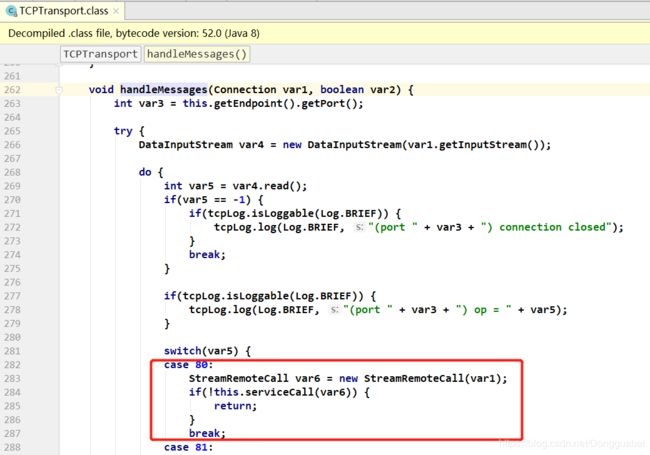The height and width of the screenshot is (455, 650).
Task: Click the TCPTransport breadcrumb
Action: tap(100, 54)
